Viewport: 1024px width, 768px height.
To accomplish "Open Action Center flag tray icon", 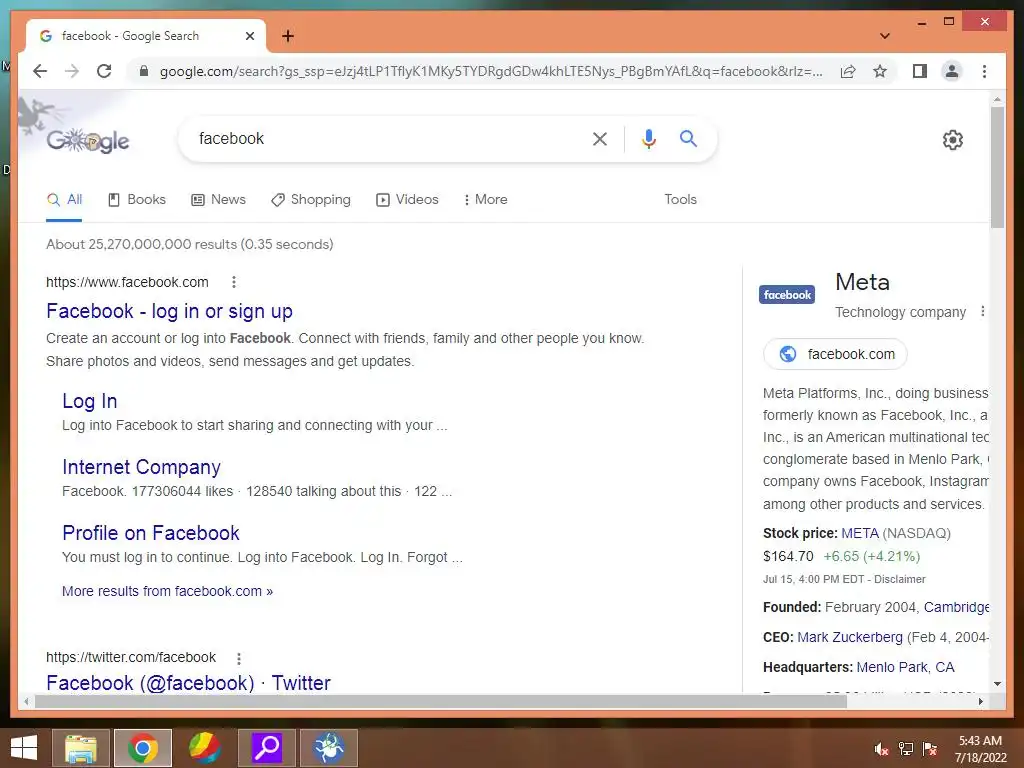I will click(930, 749).
